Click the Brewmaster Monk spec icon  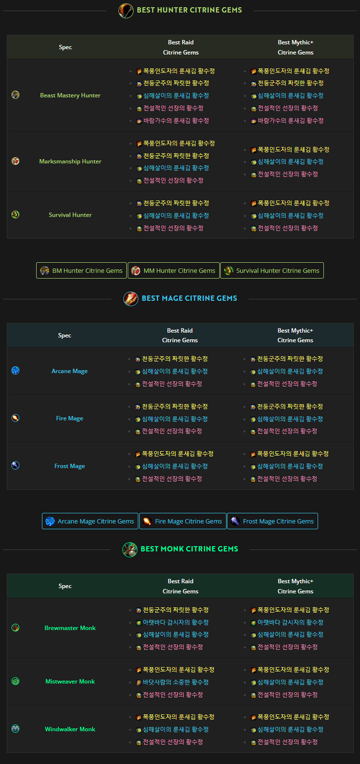15,628
